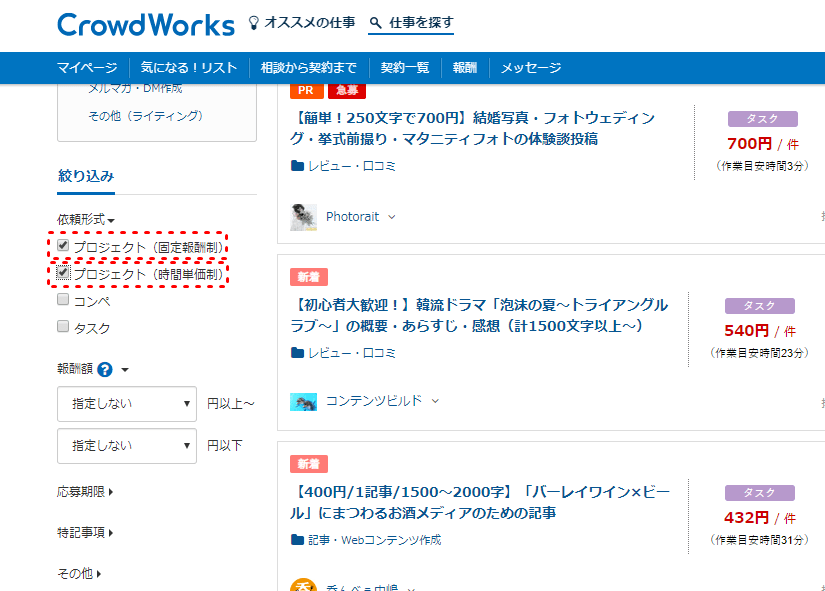
Task: Expand the 応募期限 filter section
Action: pos(85,492)
